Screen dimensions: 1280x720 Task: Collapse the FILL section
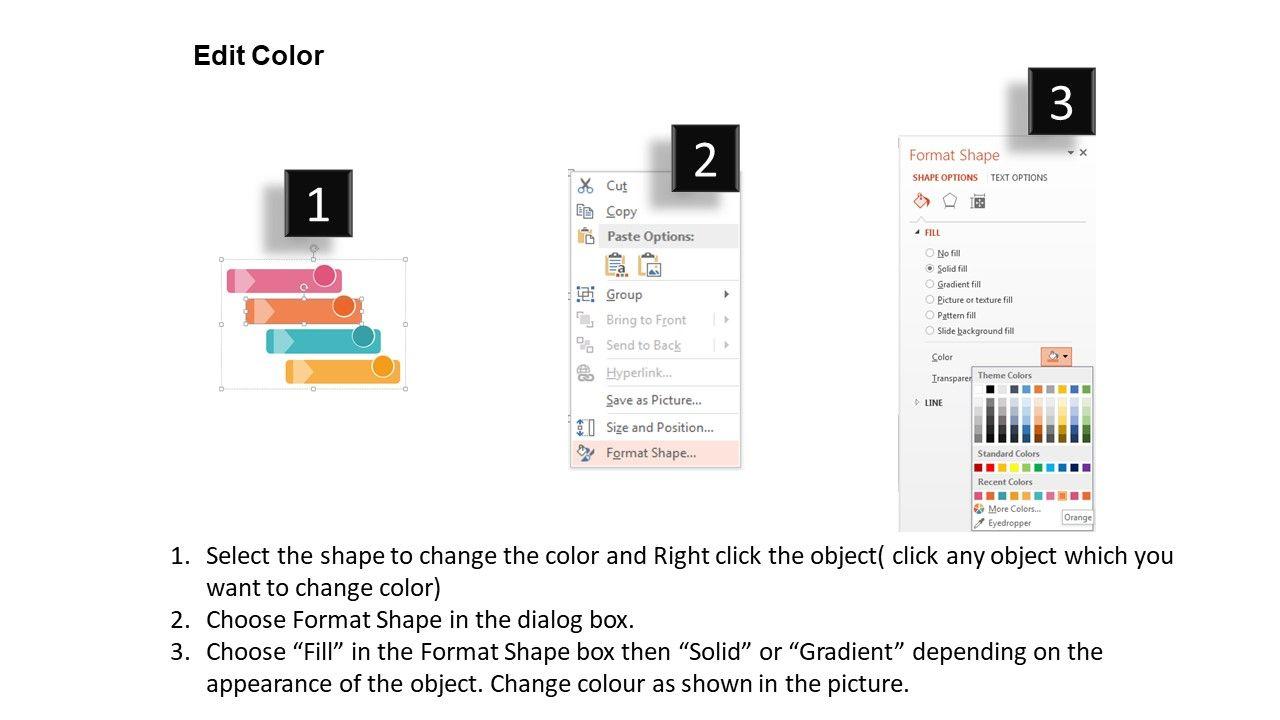[x=918, y=233]
